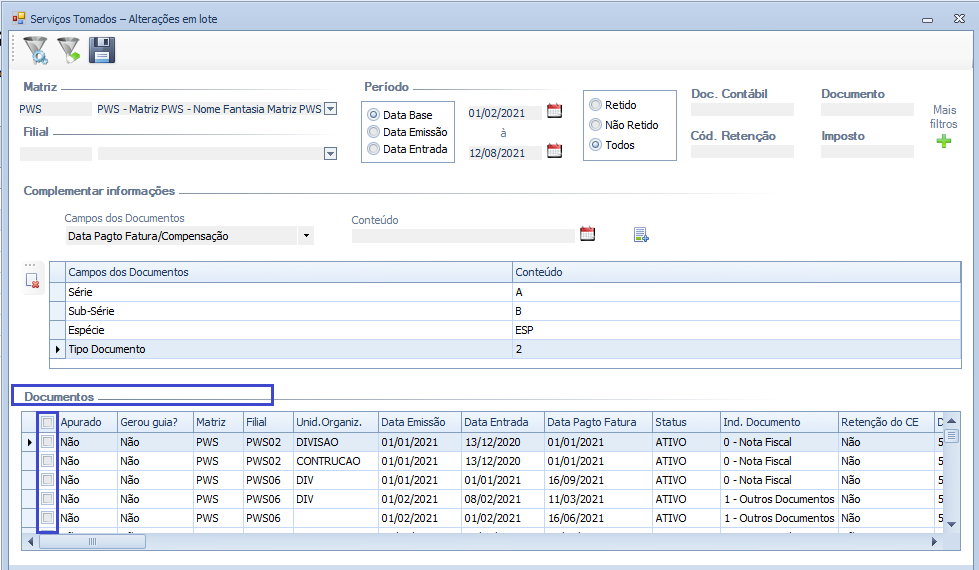Screen dimensions: 979x570
Task: Click the add content to list icon
Action: 641,235
